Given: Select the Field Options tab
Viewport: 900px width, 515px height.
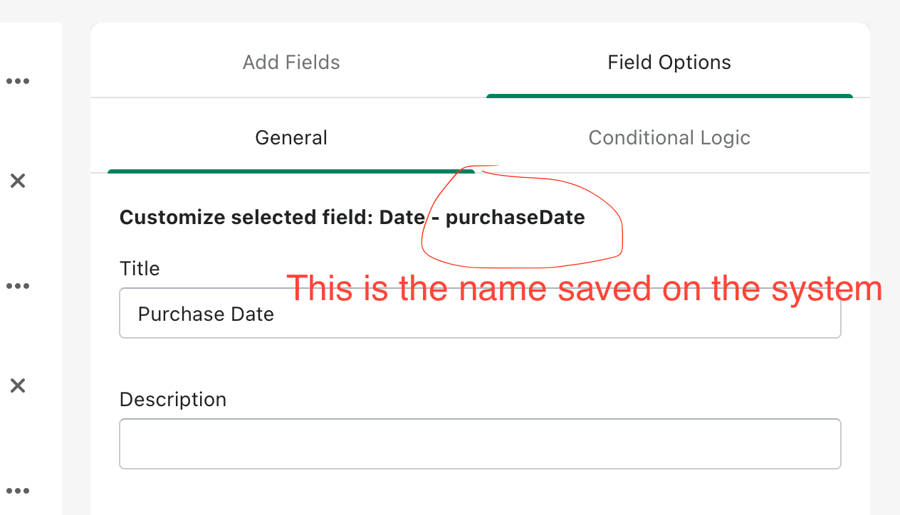Looking at the screenshot, I should pos(669,62).
